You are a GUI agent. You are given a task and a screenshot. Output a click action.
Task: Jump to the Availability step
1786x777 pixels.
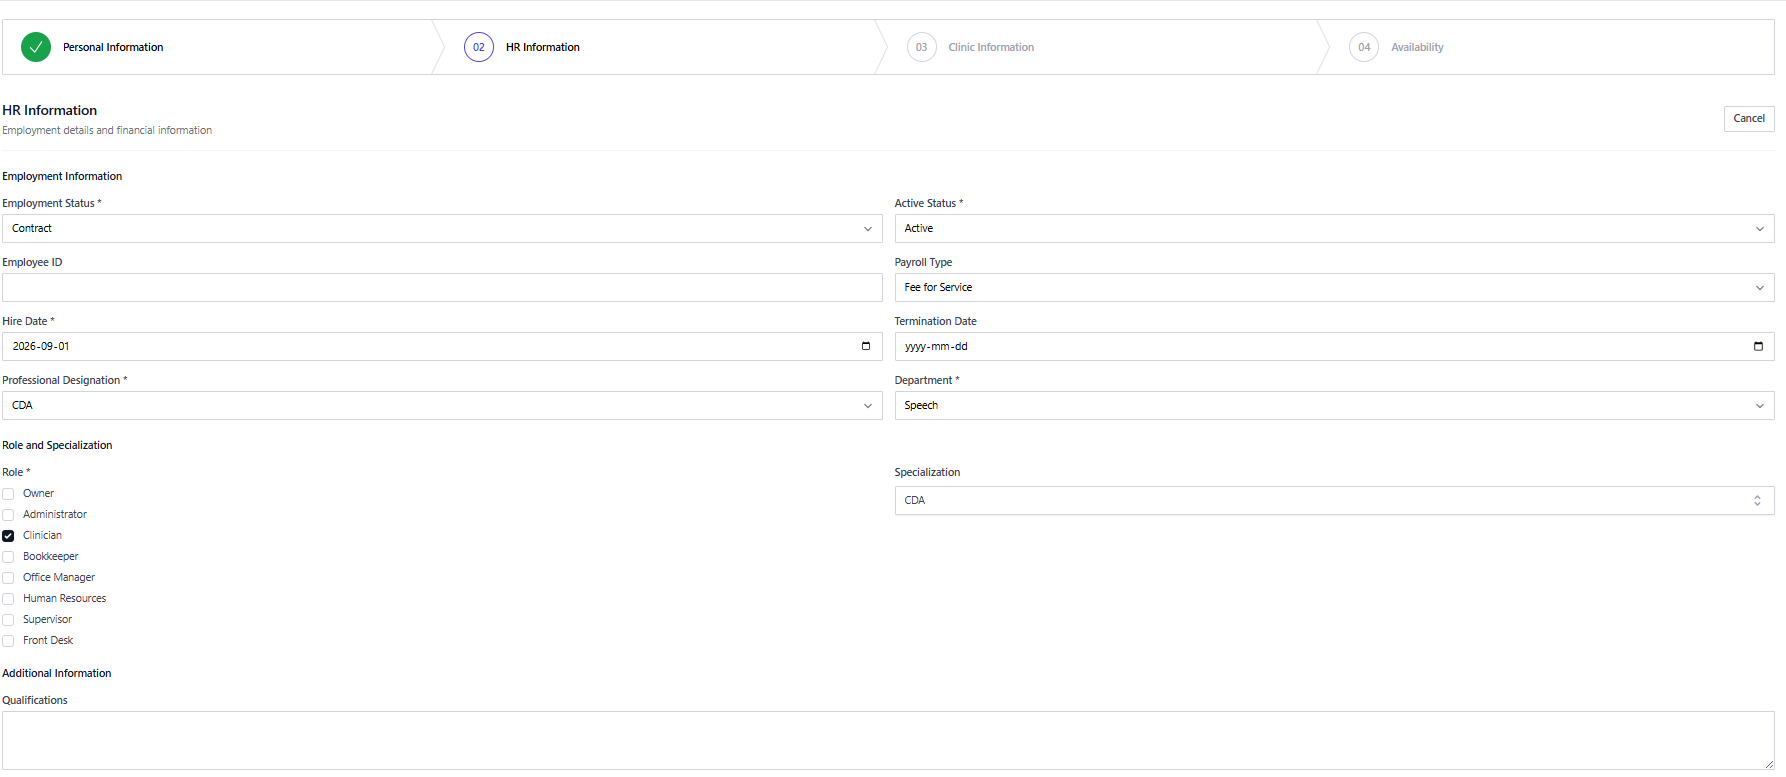1417,47
